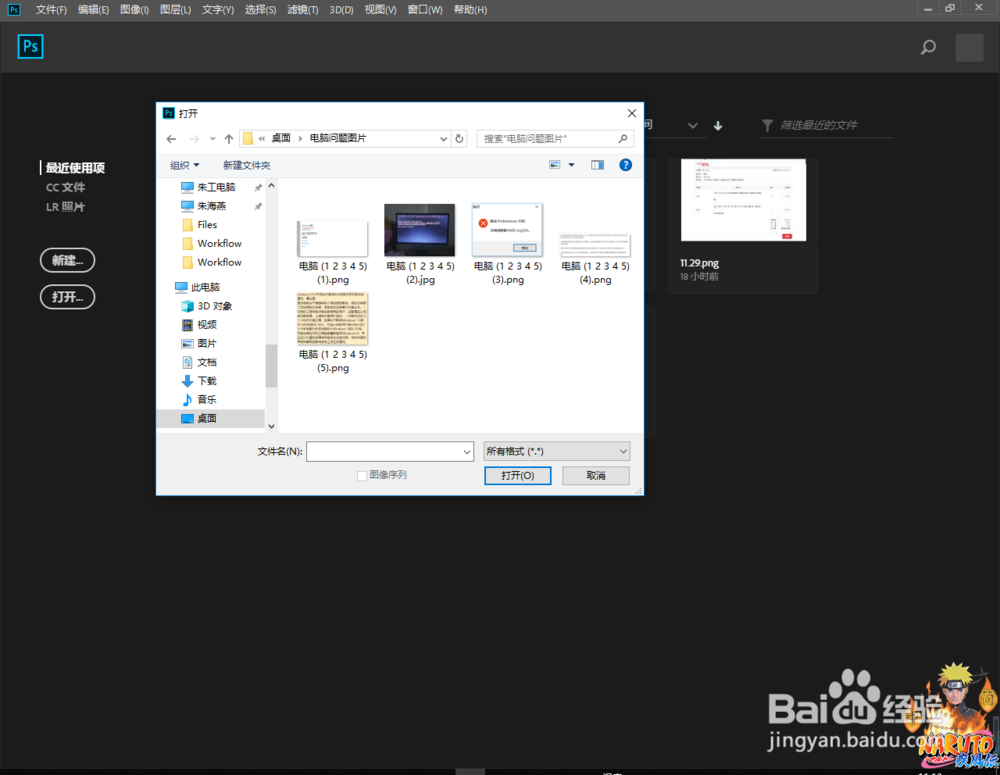The height and width of the screenshot is (775, 1000).
Task: Select the CC 文件 tab
Action: pyautogui.click(x=65, y=188)
